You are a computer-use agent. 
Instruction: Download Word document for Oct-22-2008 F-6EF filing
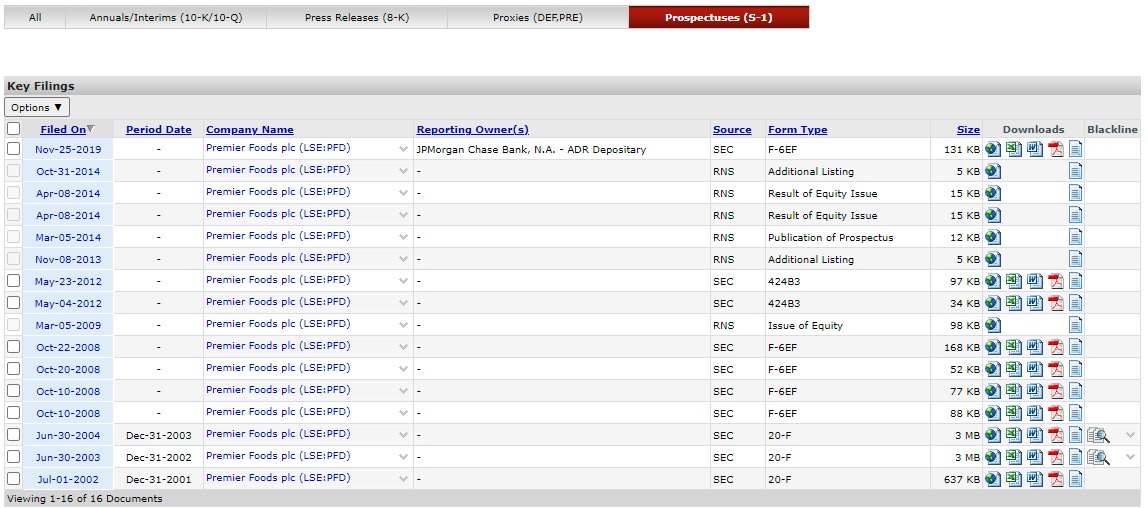[1034, 347]
